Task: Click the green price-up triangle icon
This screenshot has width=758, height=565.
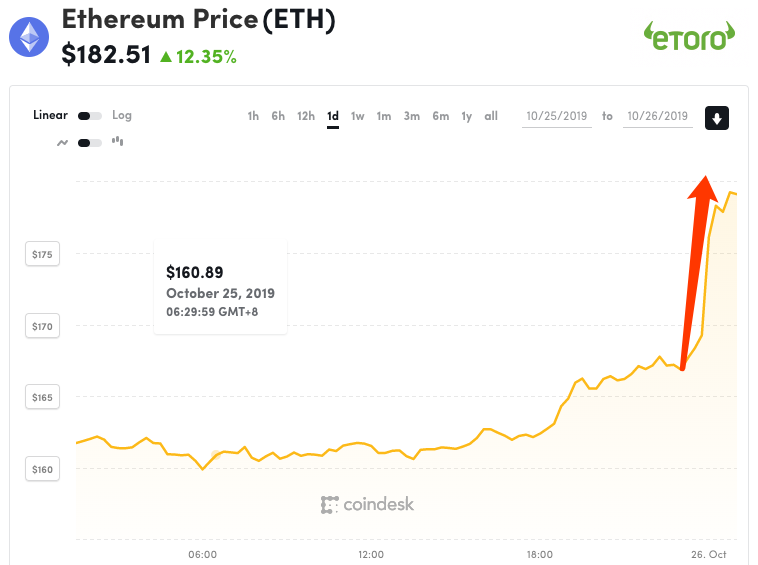Action: [x=166, y=57]
